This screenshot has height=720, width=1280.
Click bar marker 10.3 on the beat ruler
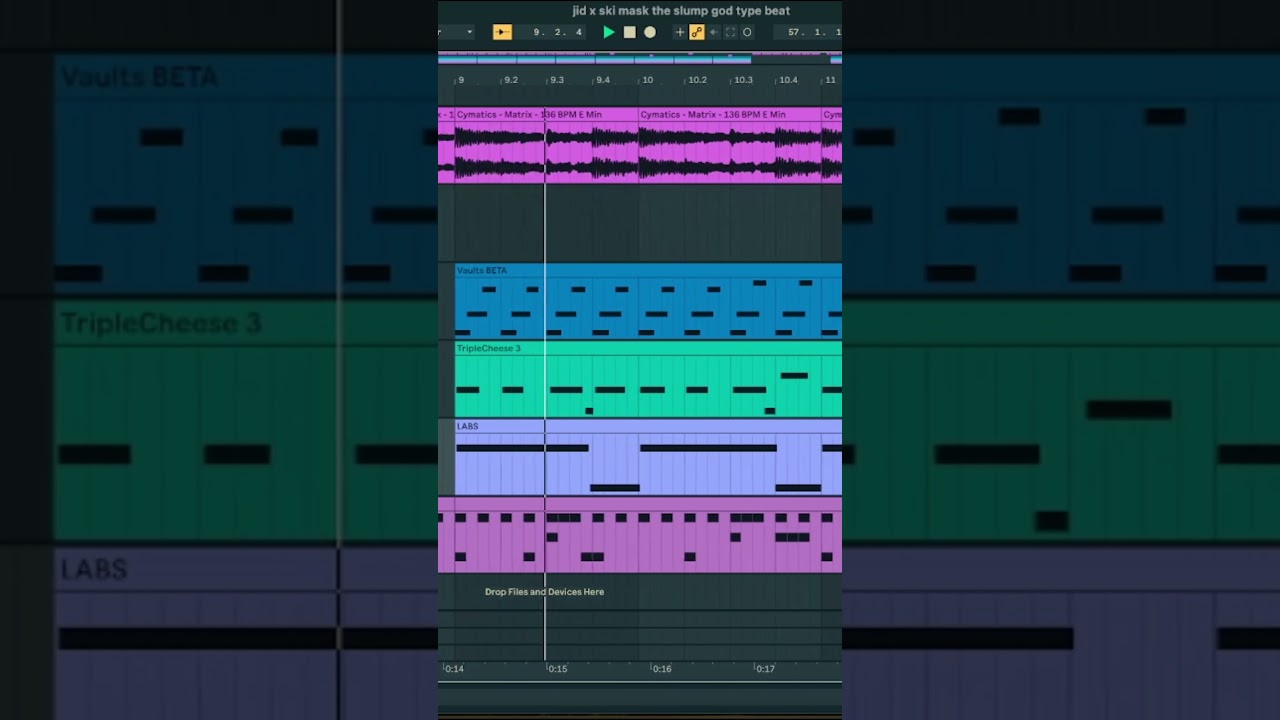point(742,80)
